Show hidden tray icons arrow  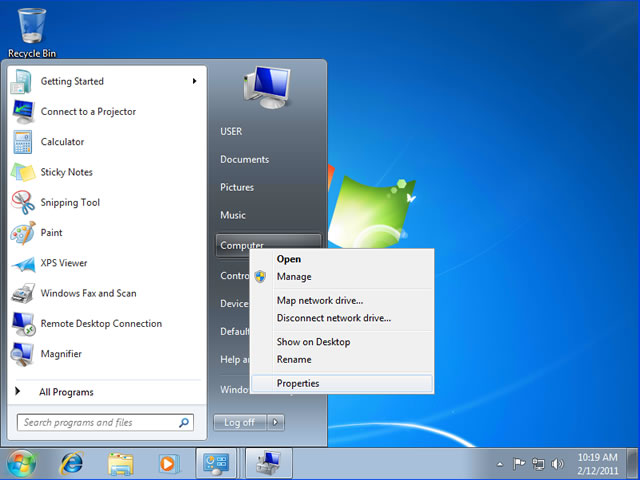(x=500, y=464)
